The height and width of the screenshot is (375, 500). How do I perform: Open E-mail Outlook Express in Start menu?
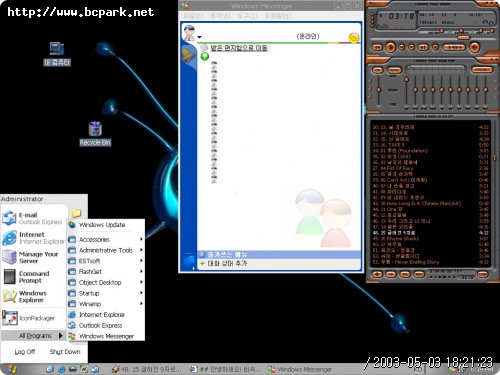[33, 218]
